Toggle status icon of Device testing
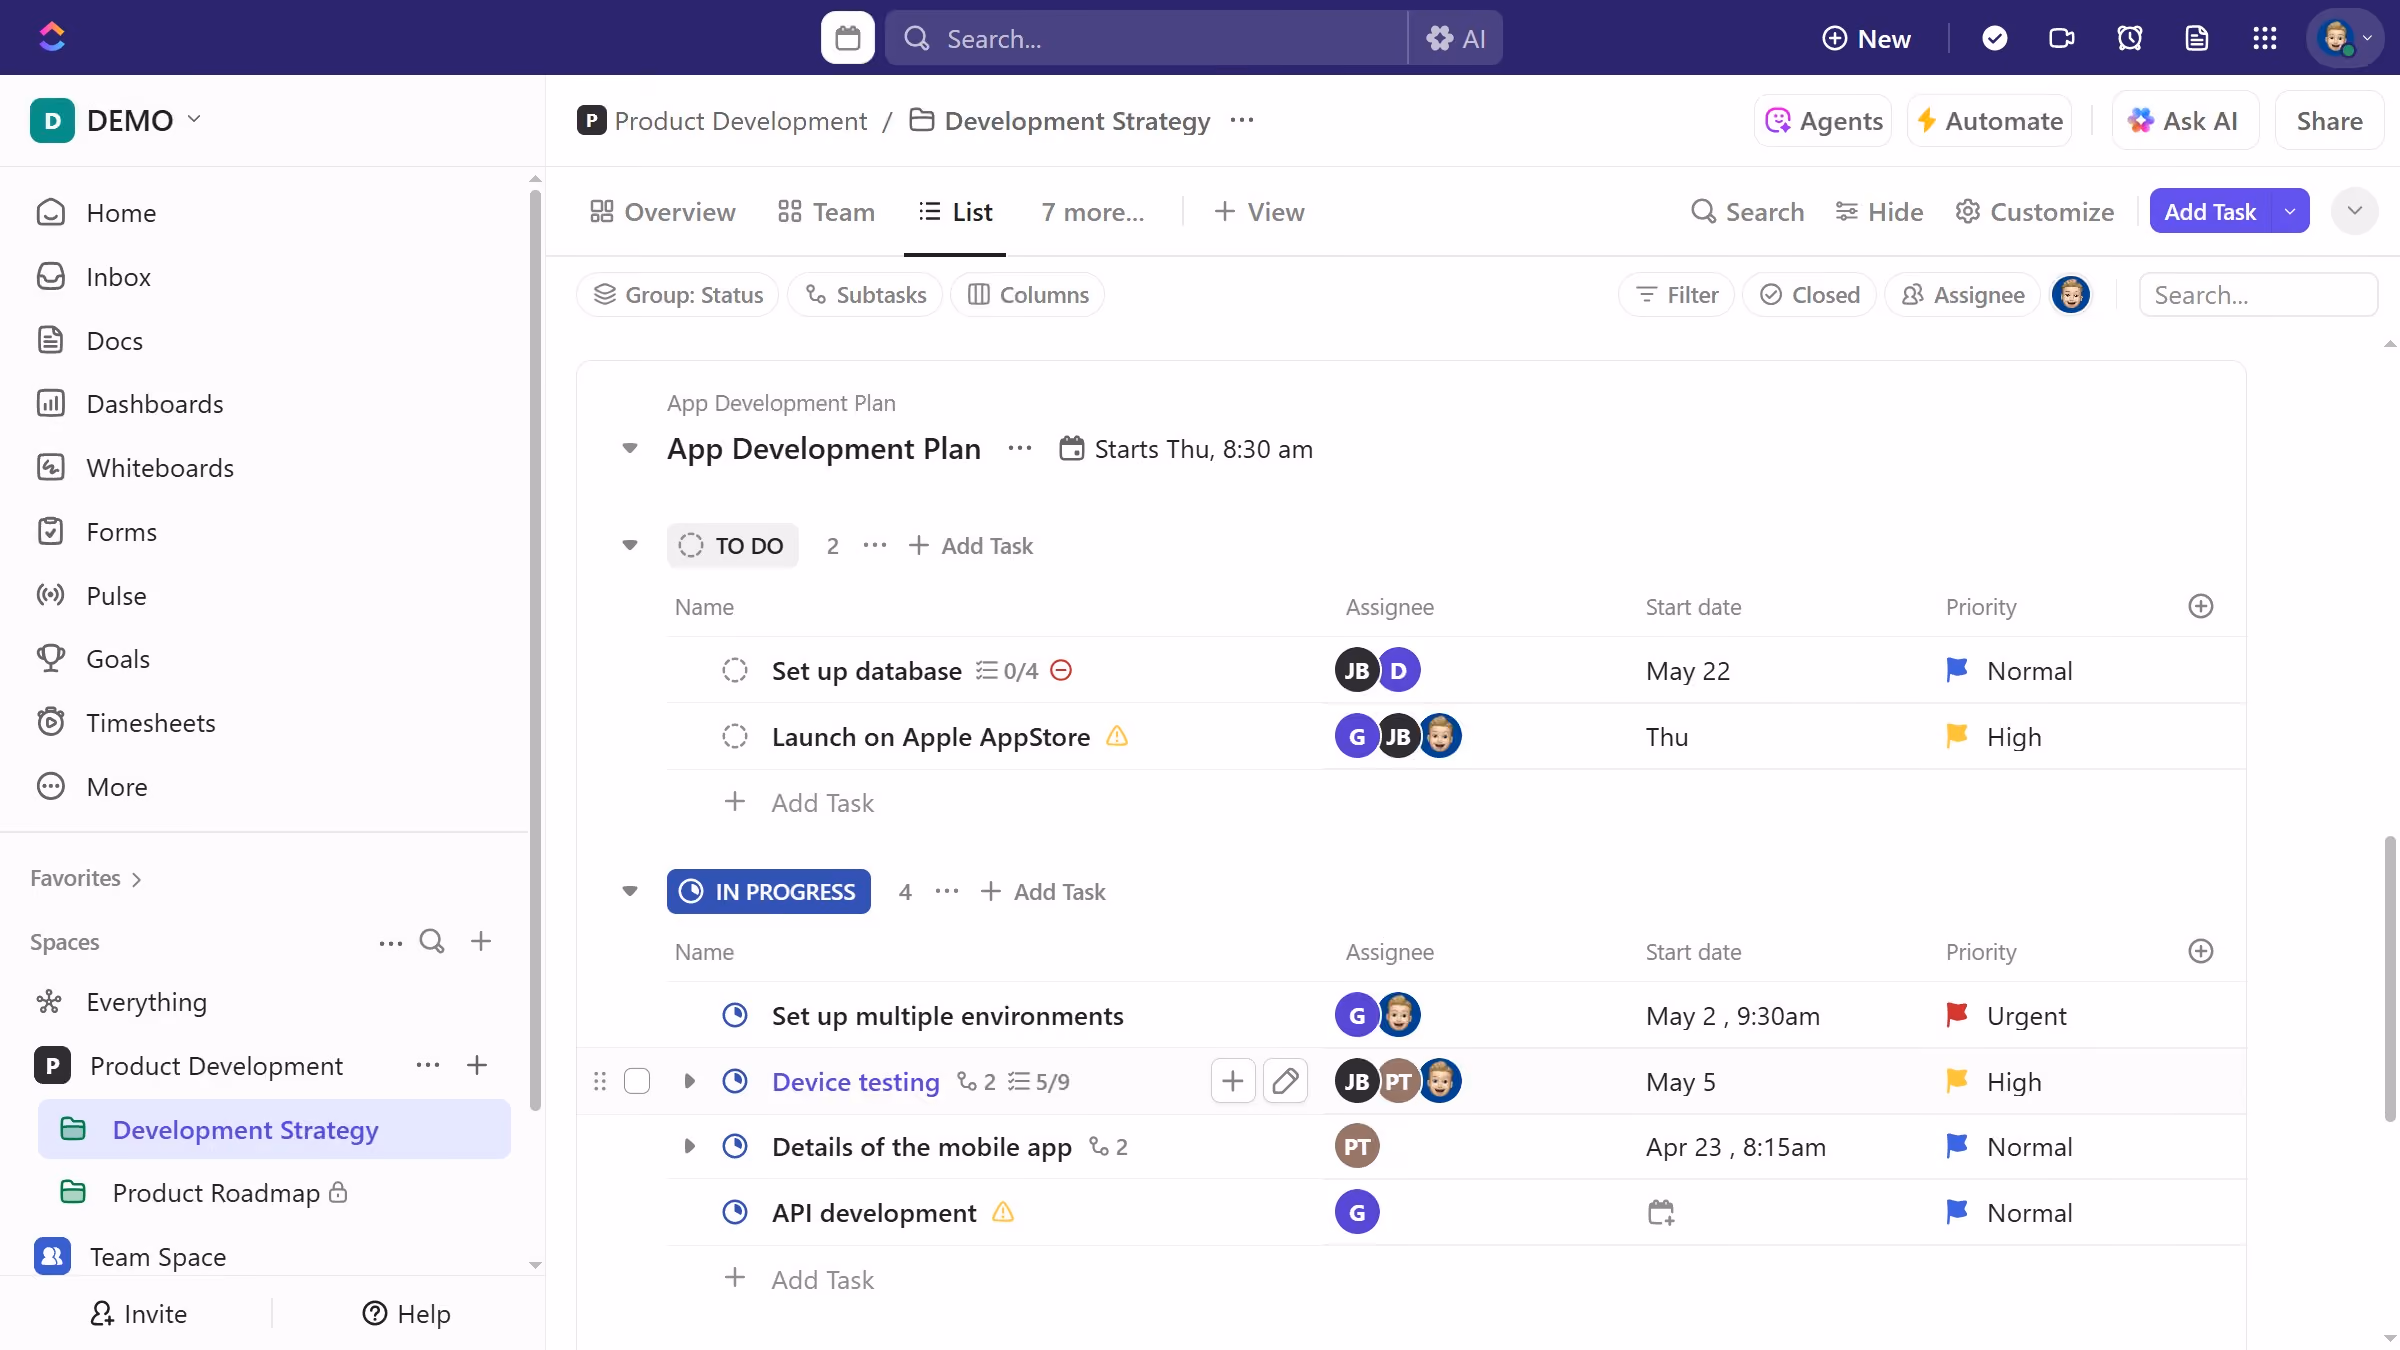Screen dimensions: 2400x1350 [735, 1081]
